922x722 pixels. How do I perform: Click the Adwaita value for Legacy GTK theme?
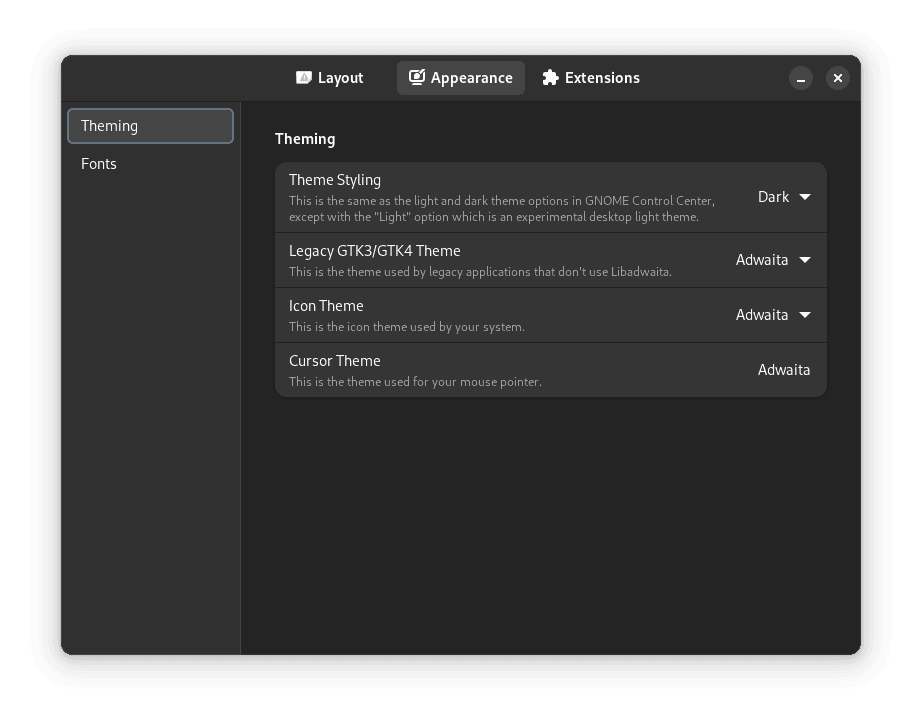(x=762, y=260)
